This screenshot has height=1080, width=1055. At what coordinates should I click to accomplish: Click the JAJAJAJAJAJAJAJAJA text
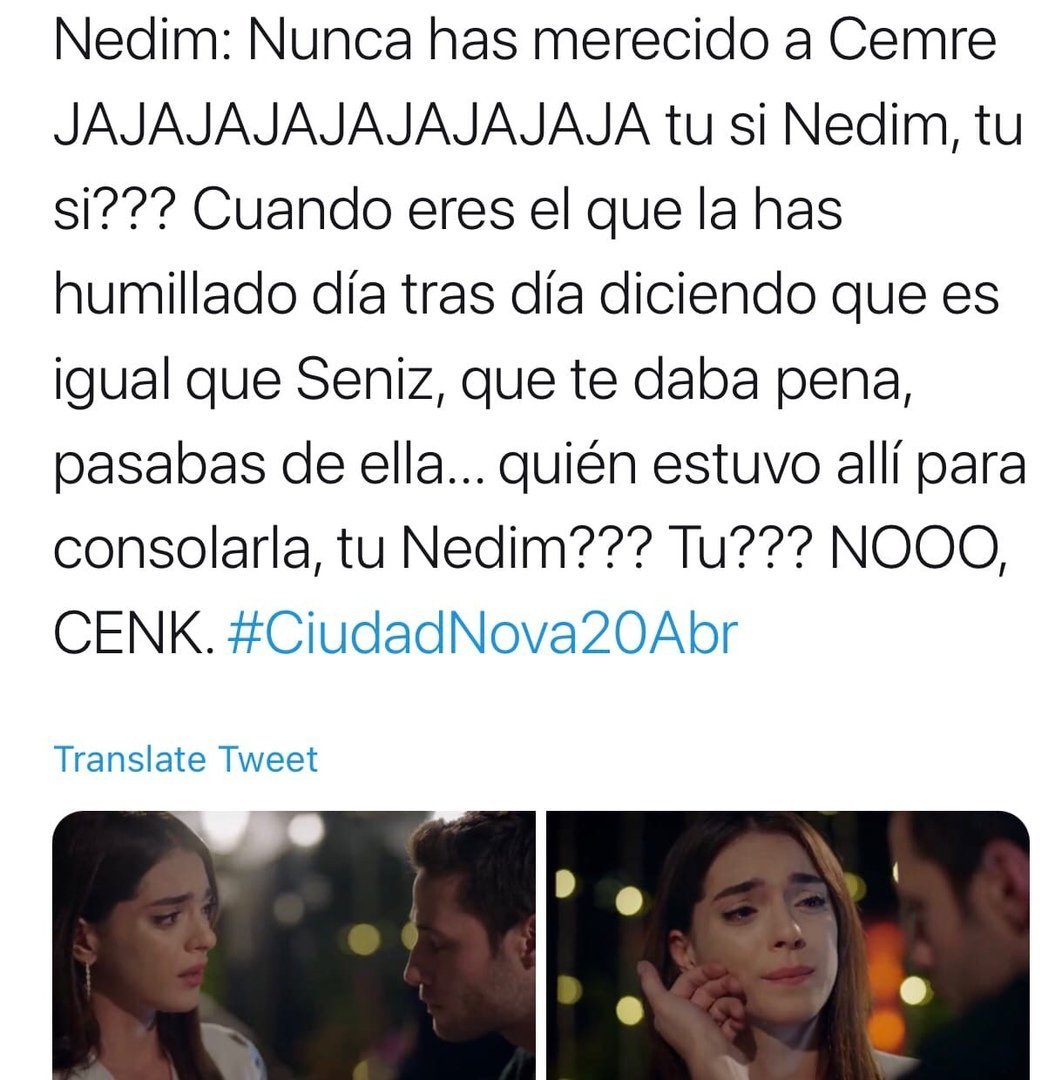click(351, 126)
